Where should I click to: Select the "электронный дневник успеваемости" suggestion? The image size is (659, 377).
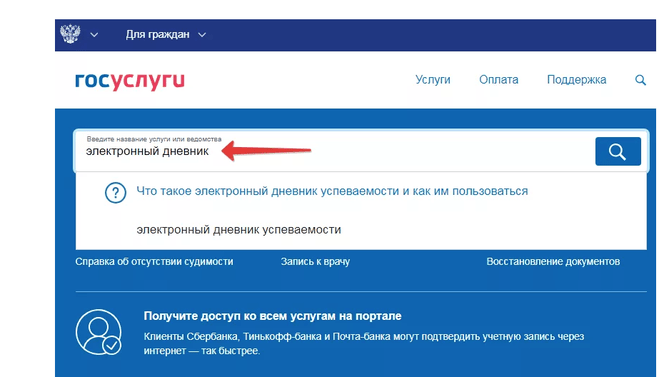click(x=238, y=230)
